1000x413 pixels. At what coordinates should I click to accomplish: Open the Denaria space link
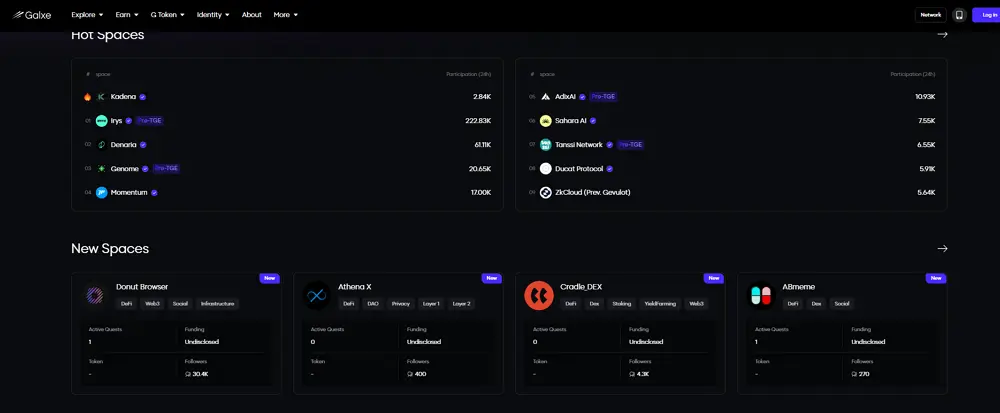124,145
